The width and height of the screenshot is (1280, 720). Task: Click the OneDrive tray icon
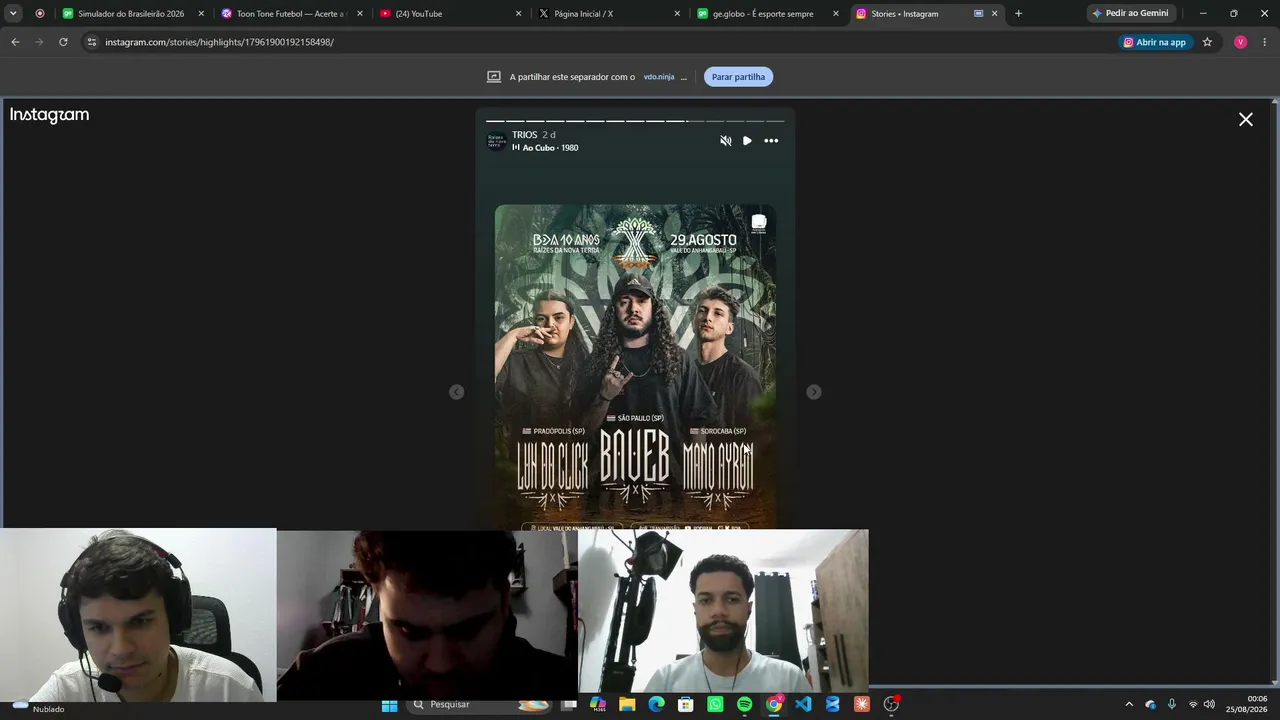pos(1150,705)
